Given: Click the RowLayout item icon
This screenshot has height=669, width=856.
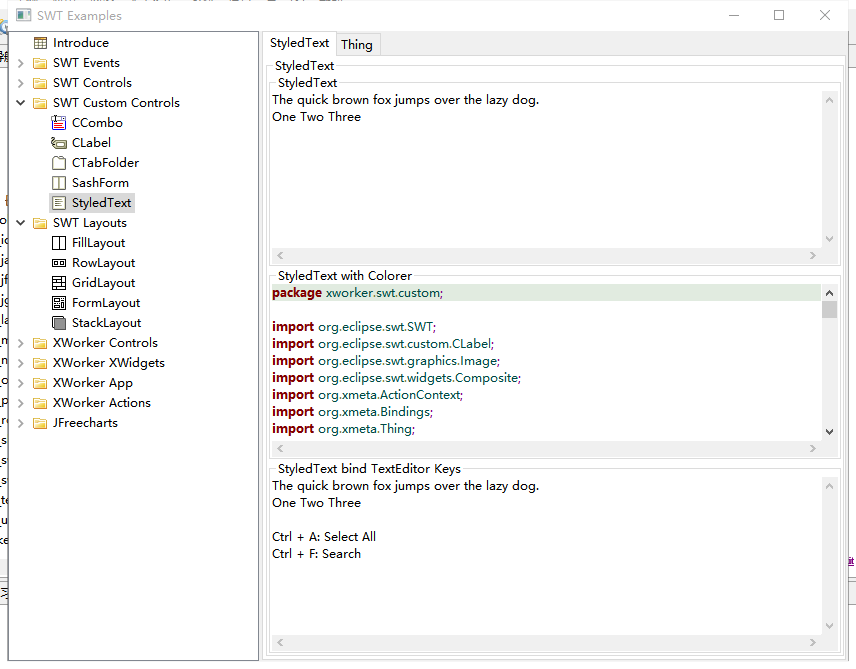Looking at the screenshot, I should point(58,263).
